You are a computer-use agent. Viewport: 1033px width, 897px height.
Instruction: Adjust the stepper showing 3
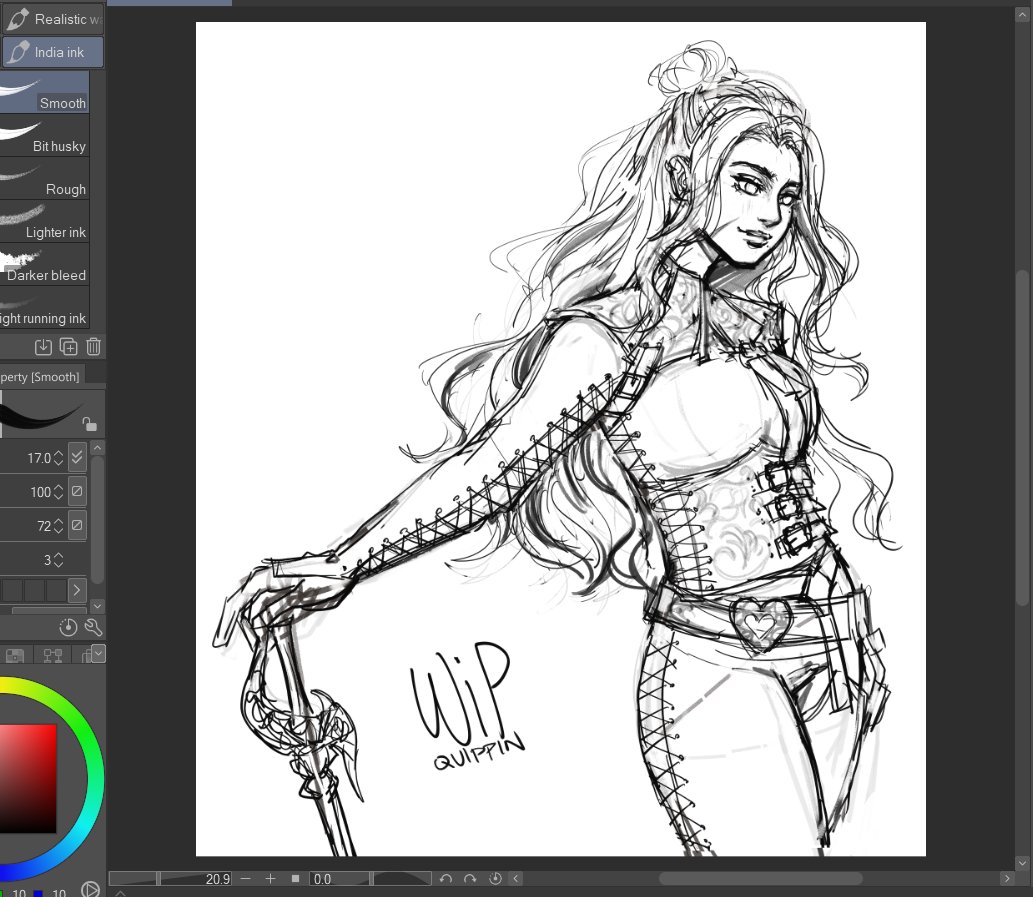pos(59,560)
